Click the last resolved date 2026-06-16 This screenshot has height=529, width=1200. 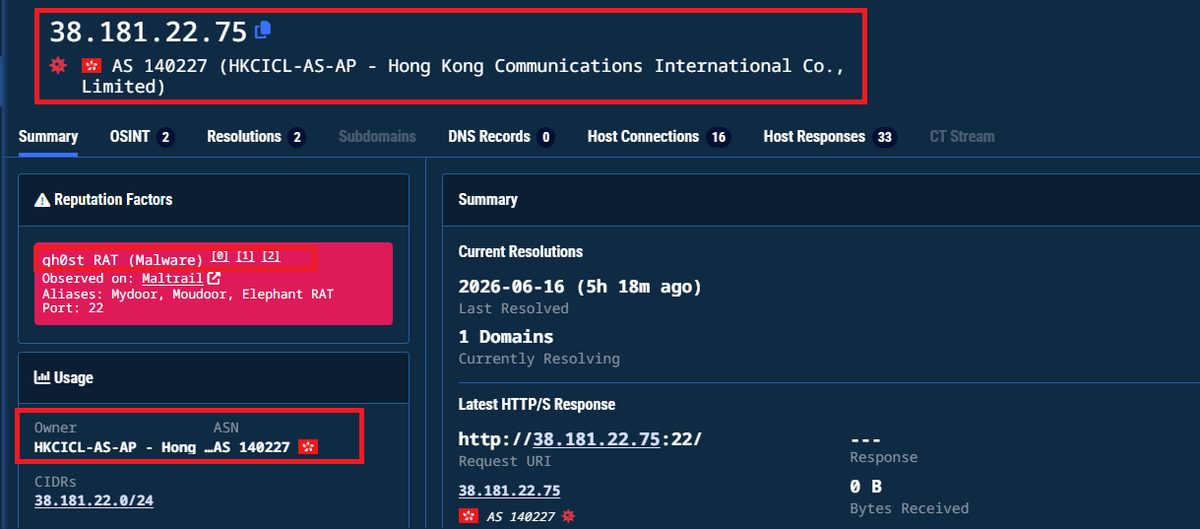pos(580,287)
